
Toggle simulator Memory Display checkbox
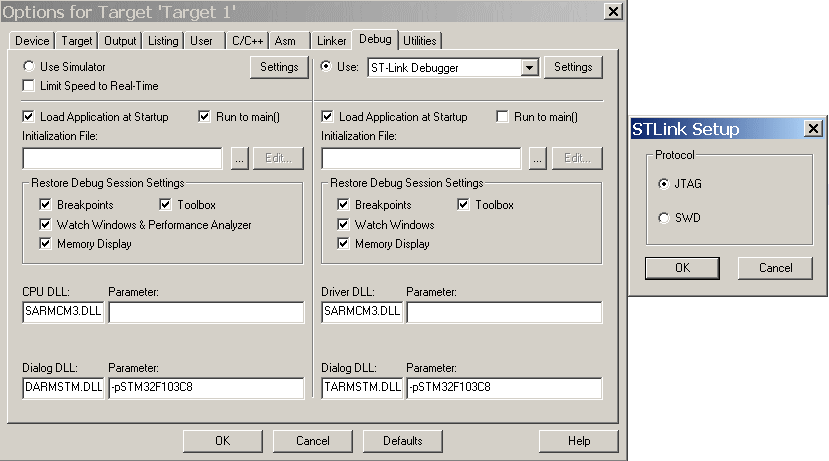pyautogui.click(x=45, y=243)
